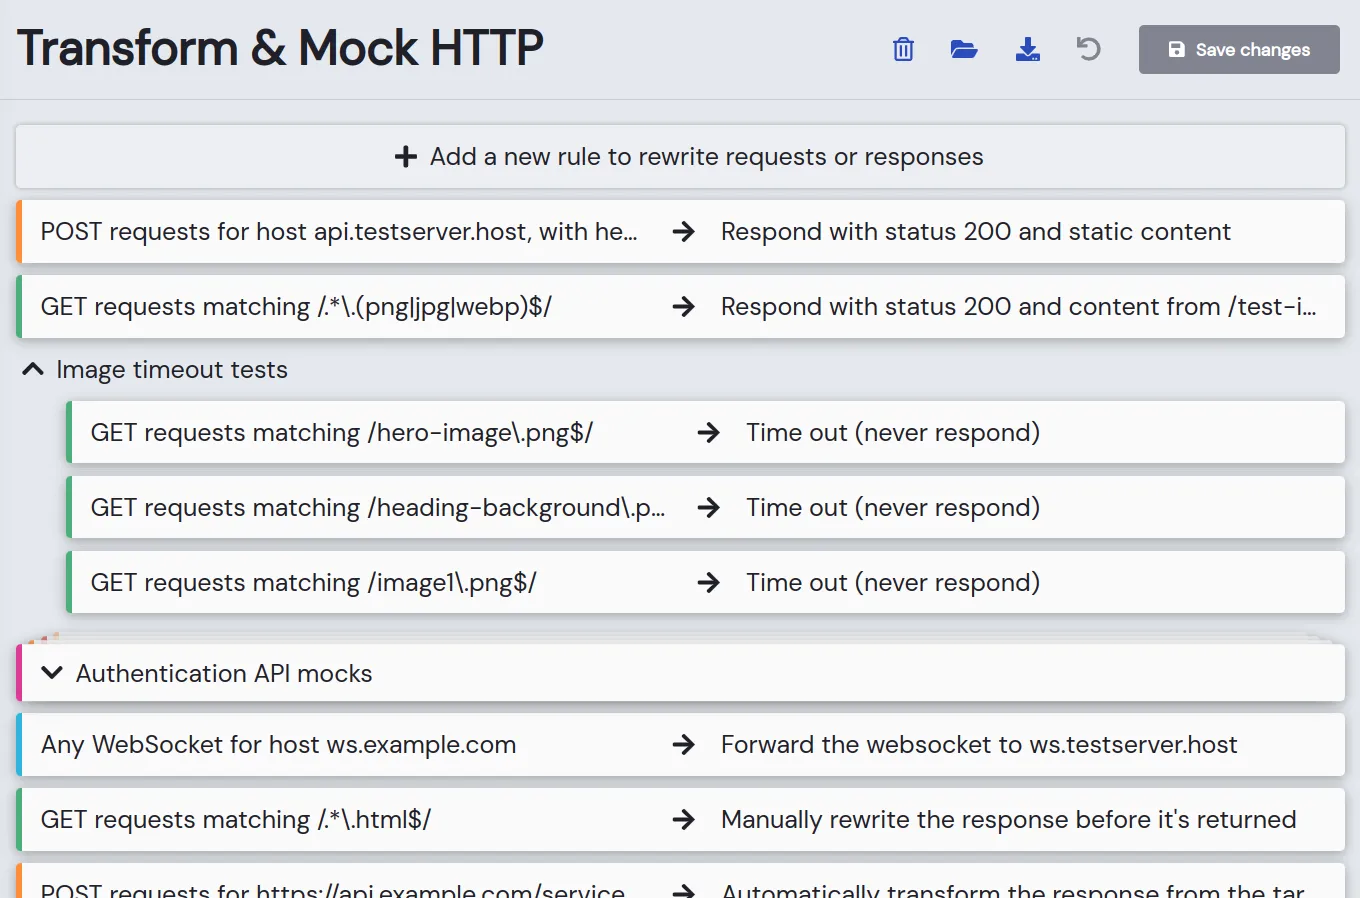The width and height of the screenshot is (1360, 898).
Task: Click the open folder icon to import rules
Action: [x=964, y=49]
